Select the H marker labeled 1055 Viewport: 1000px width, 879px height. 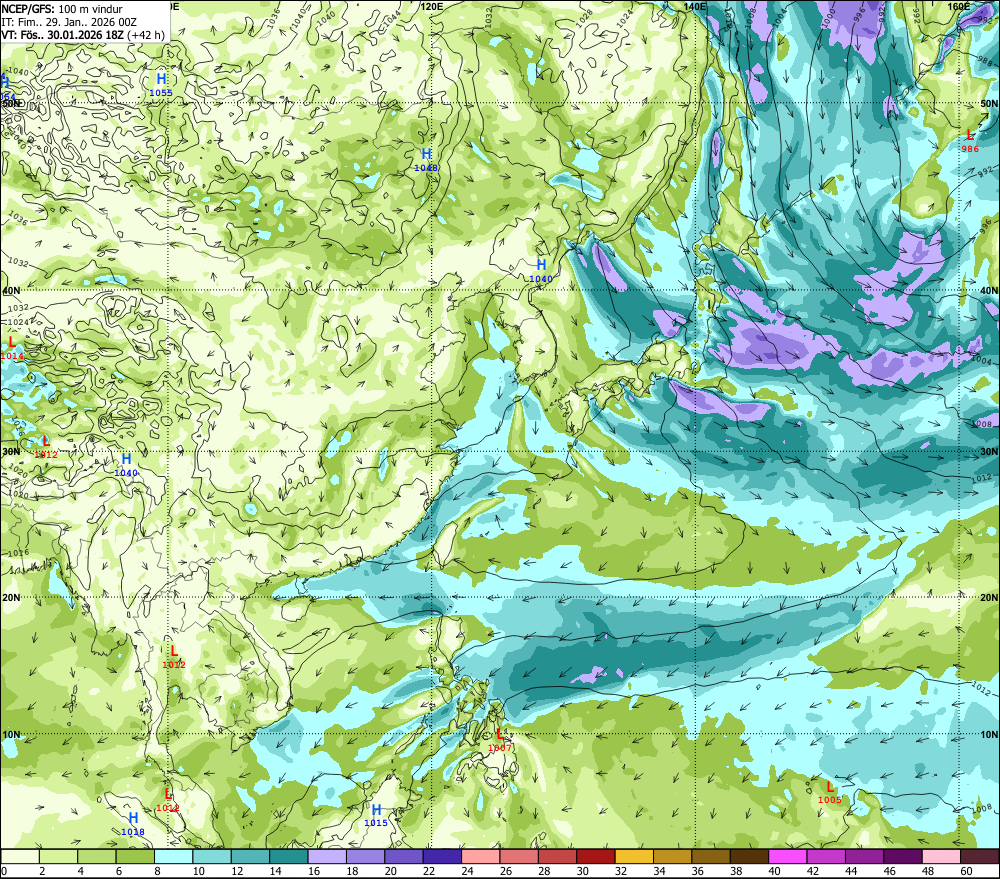(x=161, y=85)
